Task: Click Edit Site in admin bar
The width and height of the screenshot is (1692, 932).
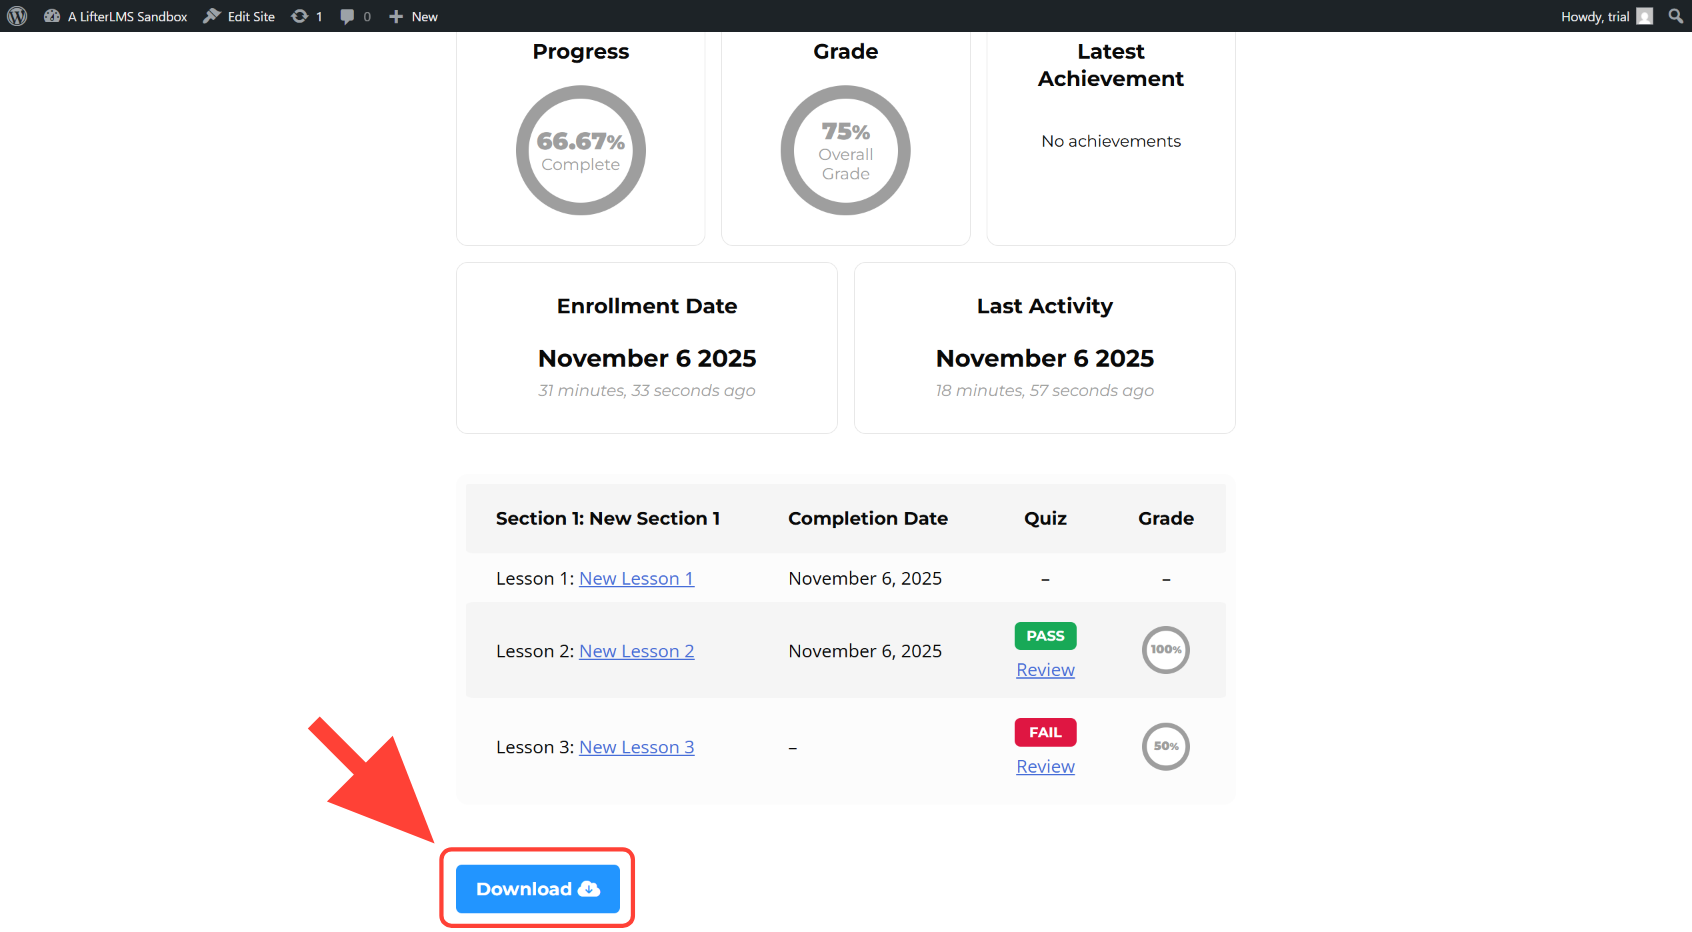Action: coord(239,16)
